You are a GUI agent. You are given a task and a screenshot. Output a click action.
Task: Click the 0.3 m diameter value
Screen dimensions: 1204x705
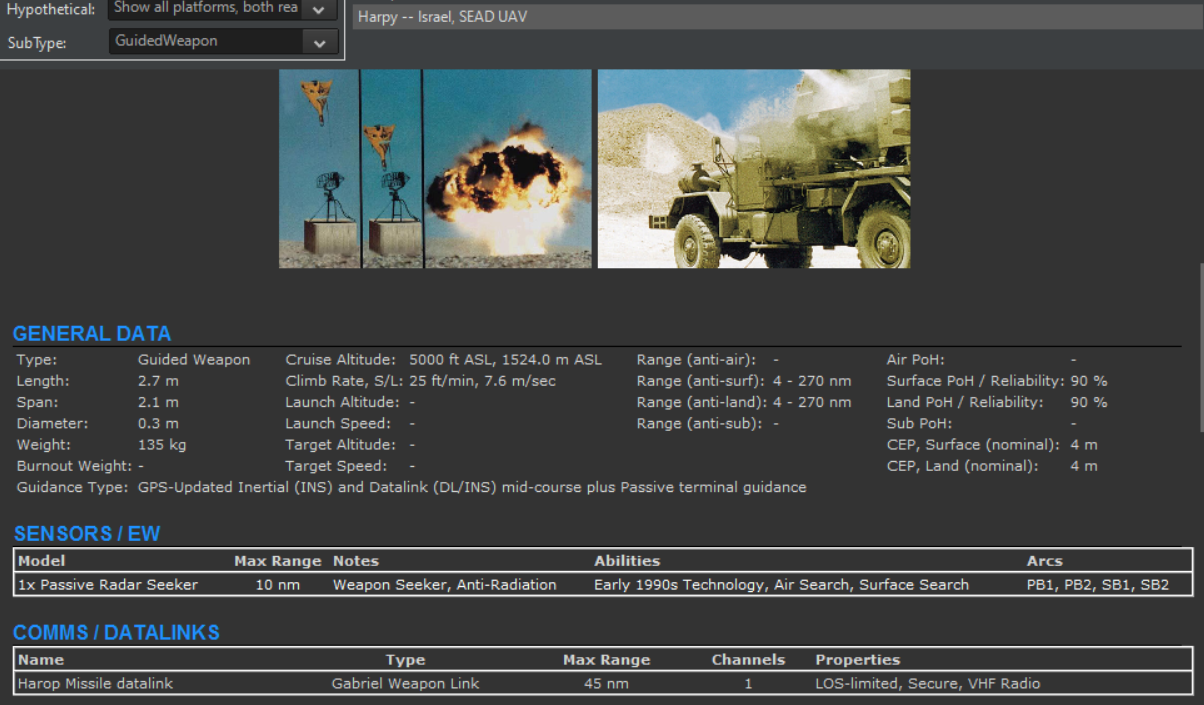(x=158, y=424)
